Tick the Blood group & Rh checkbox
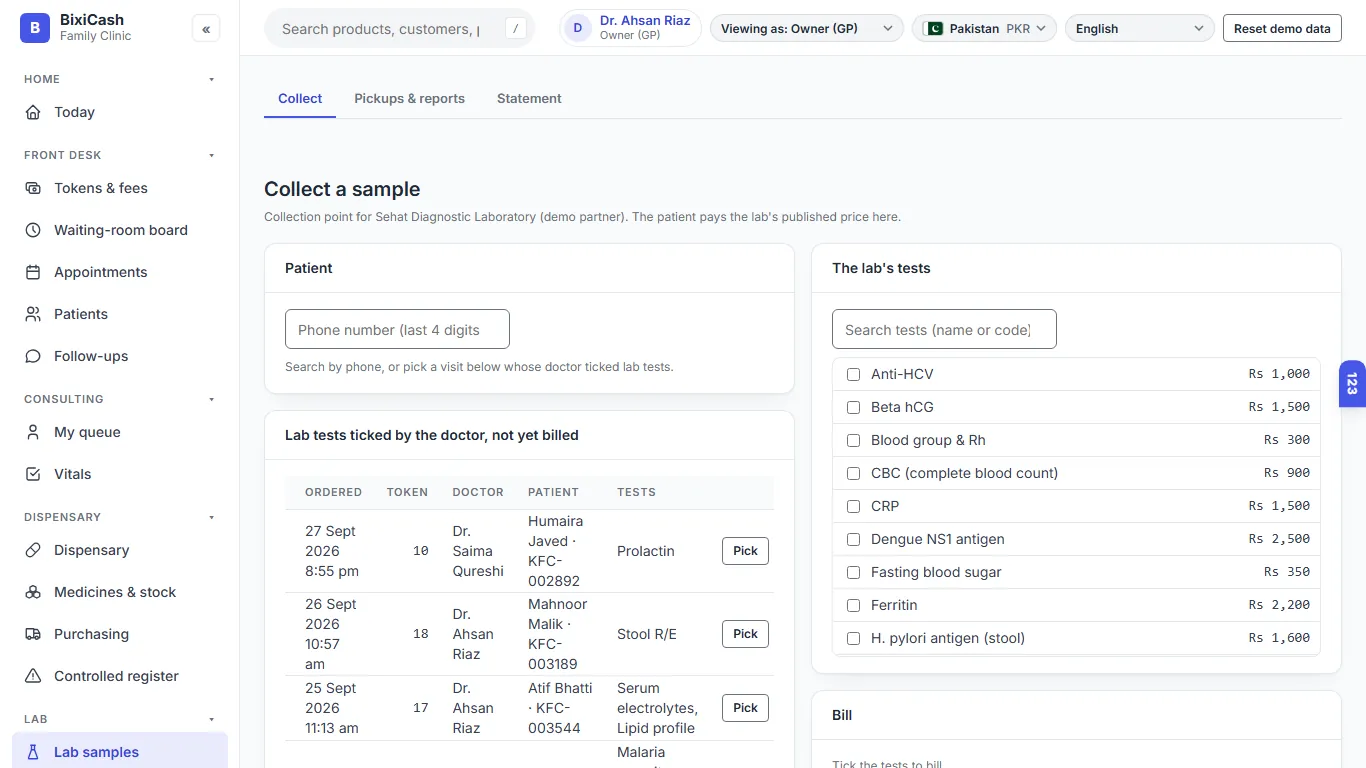This screenshot has height=768, width=1366. coord(853,440)
